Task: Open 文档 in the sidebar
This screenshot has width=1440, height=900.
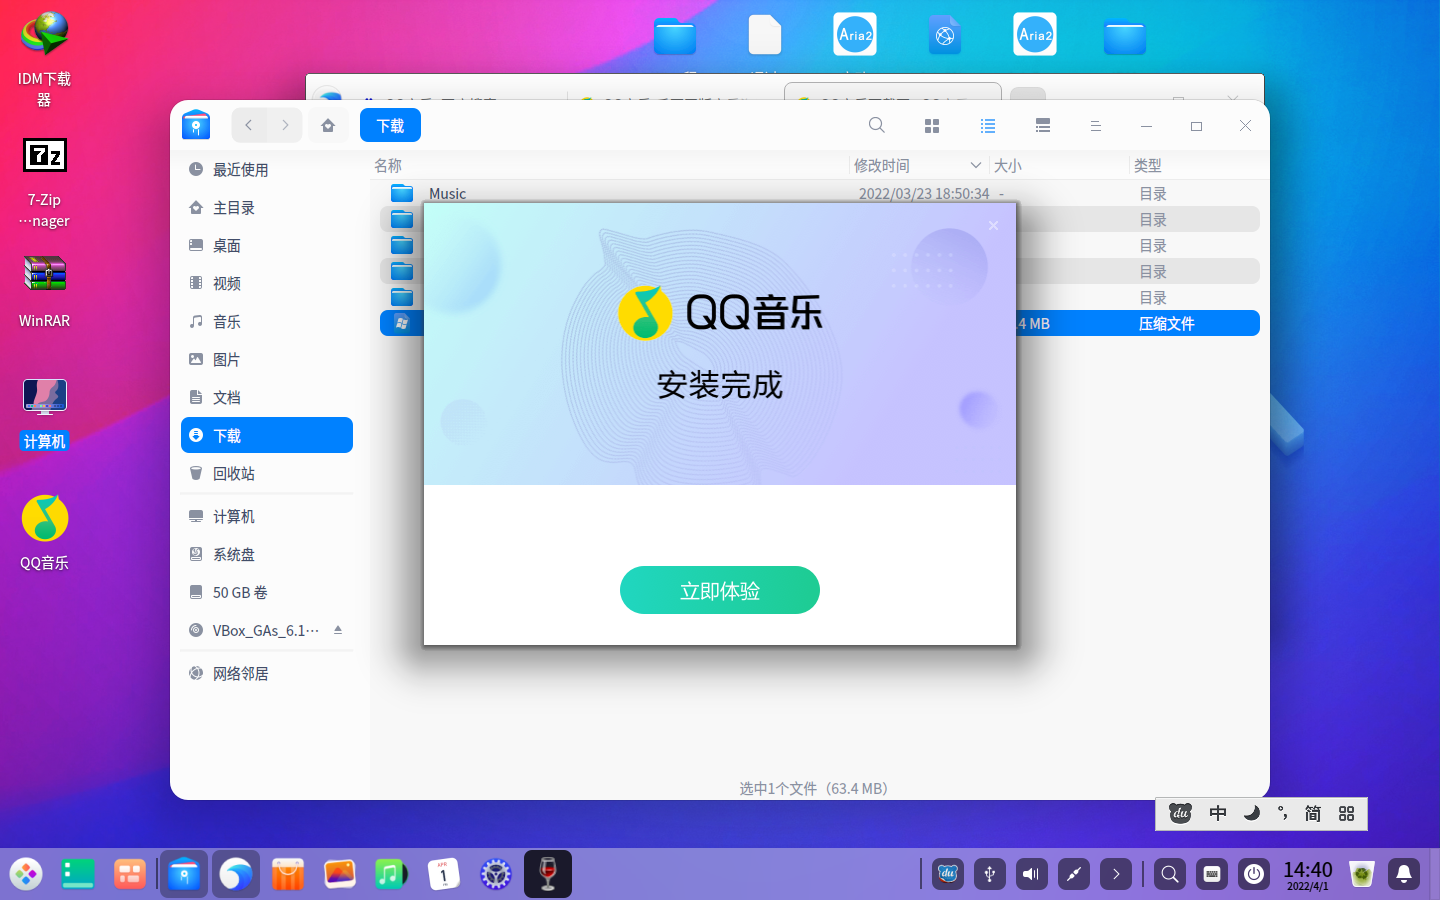Action: [x=267, y=397]
